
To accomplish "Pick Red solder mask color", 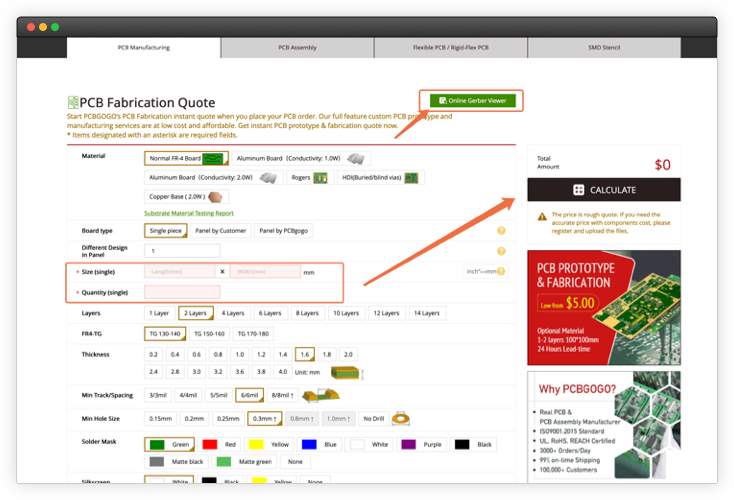I will [x=219, y=444].
